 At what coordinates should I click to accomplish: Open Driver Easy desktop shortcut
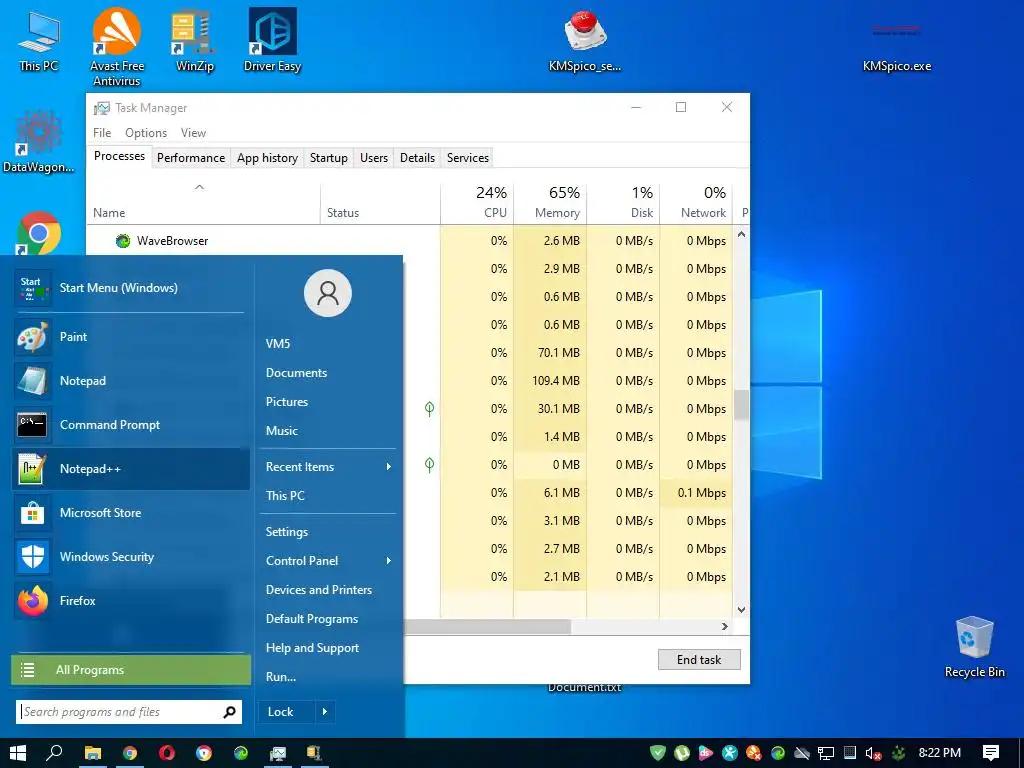272,40
